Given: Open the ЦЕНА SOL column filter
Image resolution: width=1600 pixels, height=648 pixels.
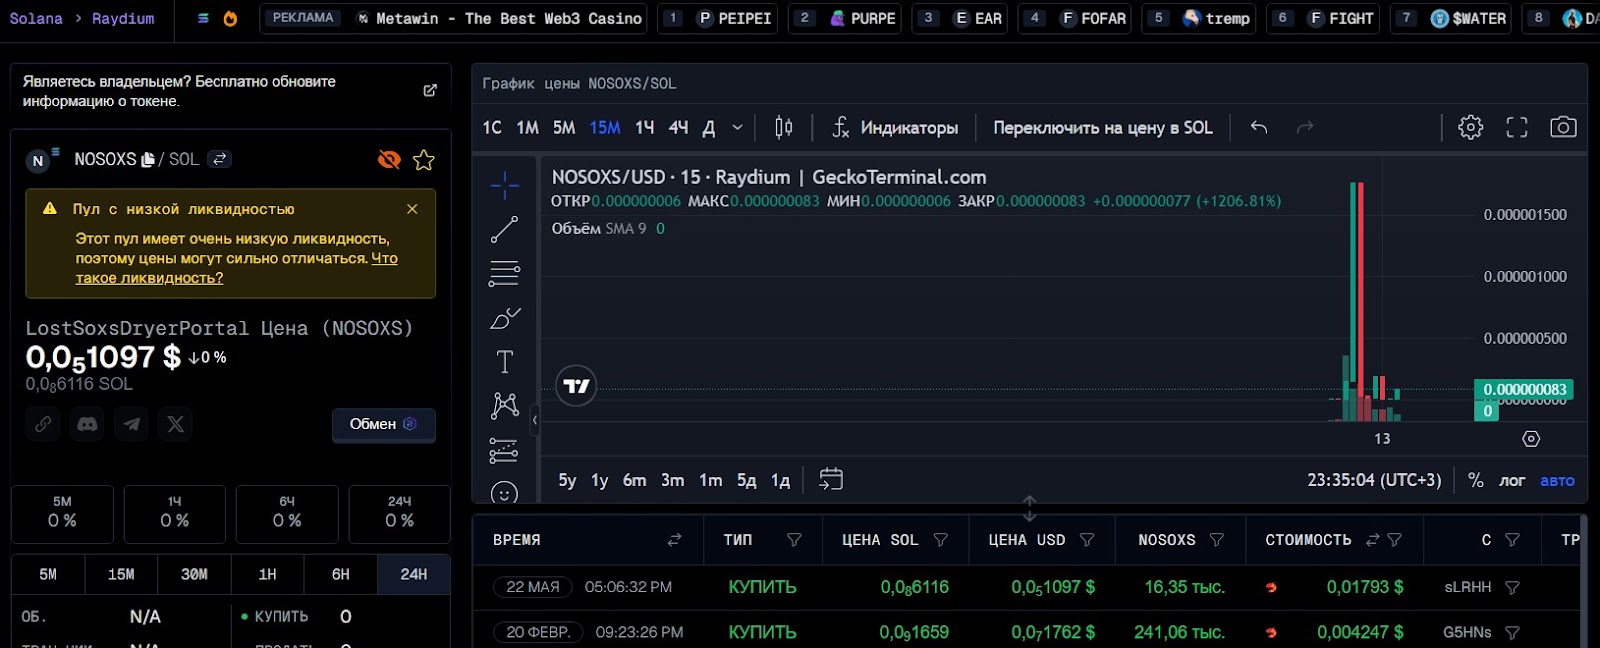Looking at the screenshot, I should 940,540.
